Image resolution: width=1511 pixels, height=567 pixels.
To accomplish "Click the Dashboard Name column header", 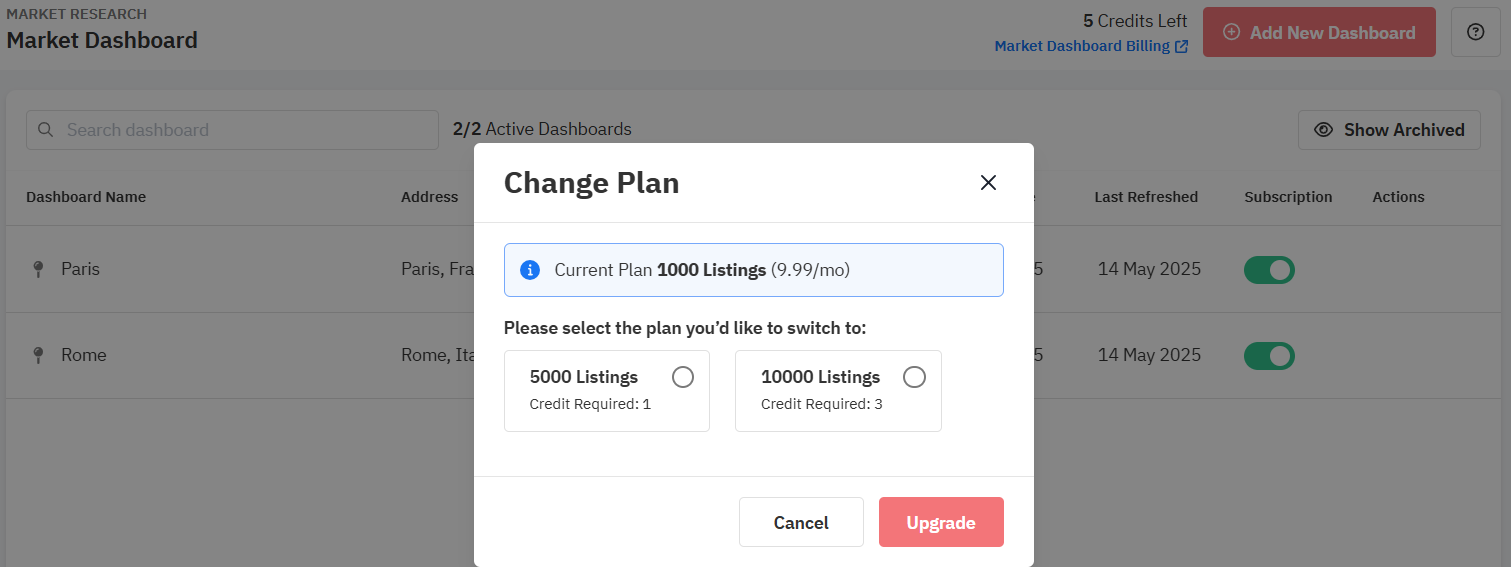I will click(86, 197).
